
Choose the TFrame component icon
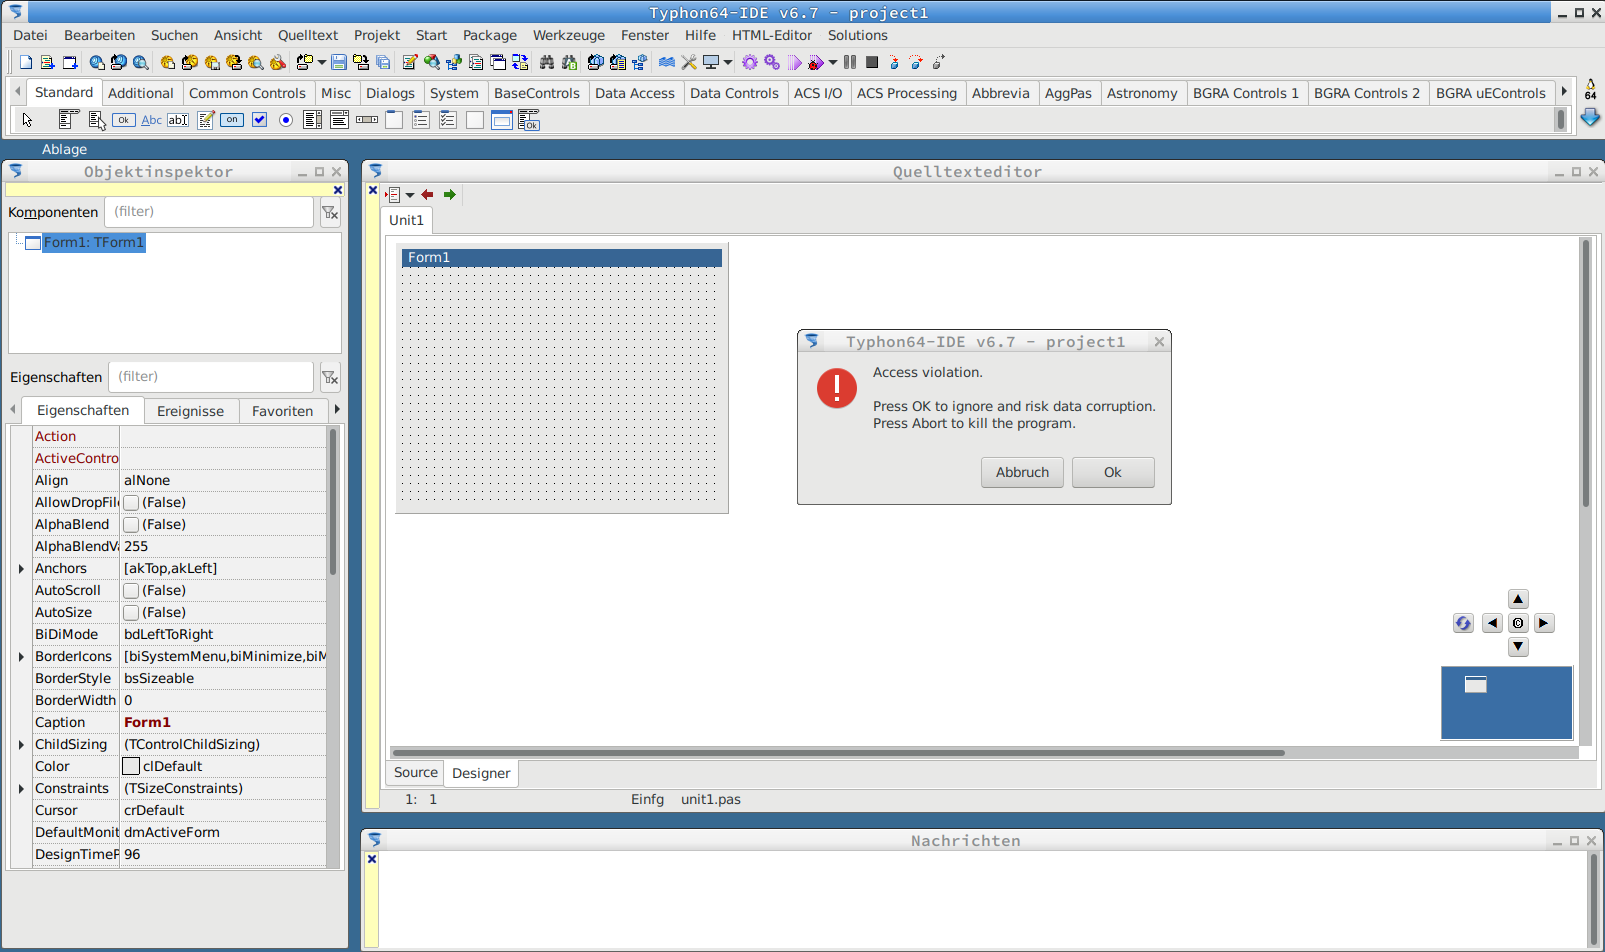[x=502, y=120]
